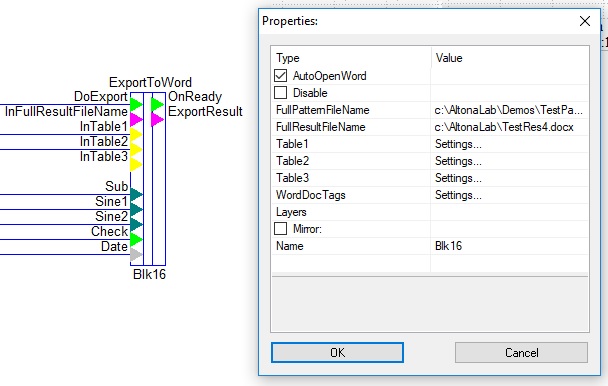Cancel the Properties dialog

pyautogui.click(x=521, y=352)
